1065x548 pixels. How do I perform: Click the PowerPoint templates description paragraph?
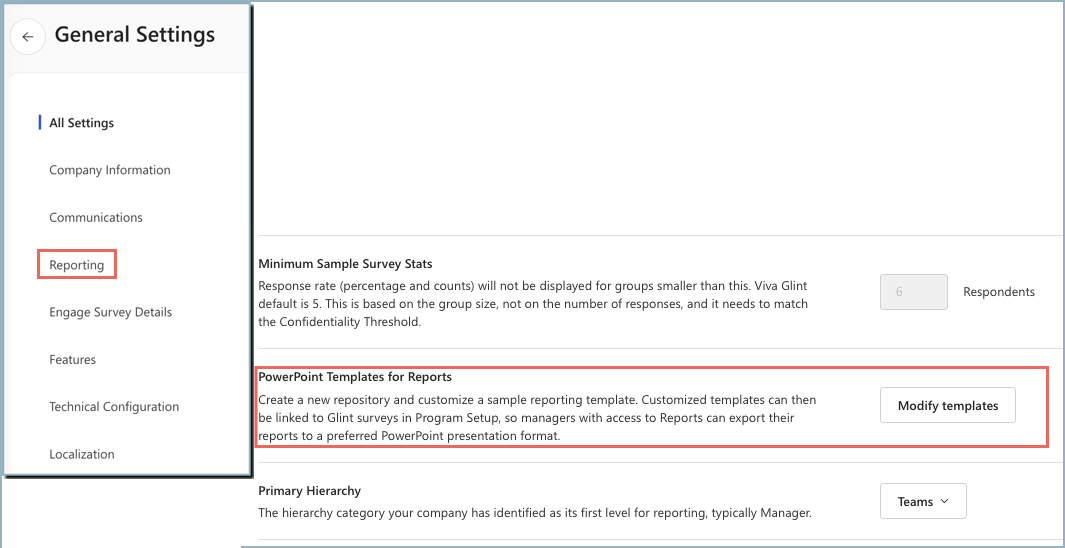tap(537, 418)
